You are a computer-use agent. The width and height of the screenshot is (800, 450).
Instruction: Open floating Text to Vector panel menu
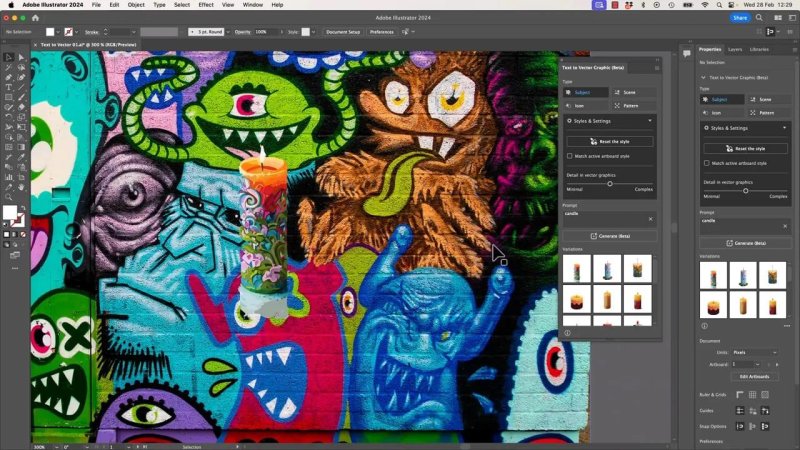click(657, 68)
